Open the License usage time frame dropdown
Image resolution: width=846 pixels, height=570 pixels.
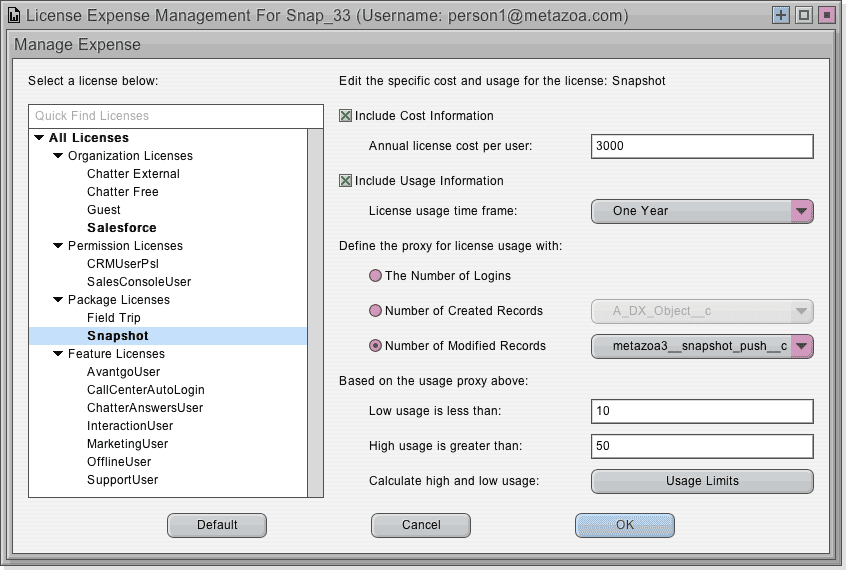point(702,211)
